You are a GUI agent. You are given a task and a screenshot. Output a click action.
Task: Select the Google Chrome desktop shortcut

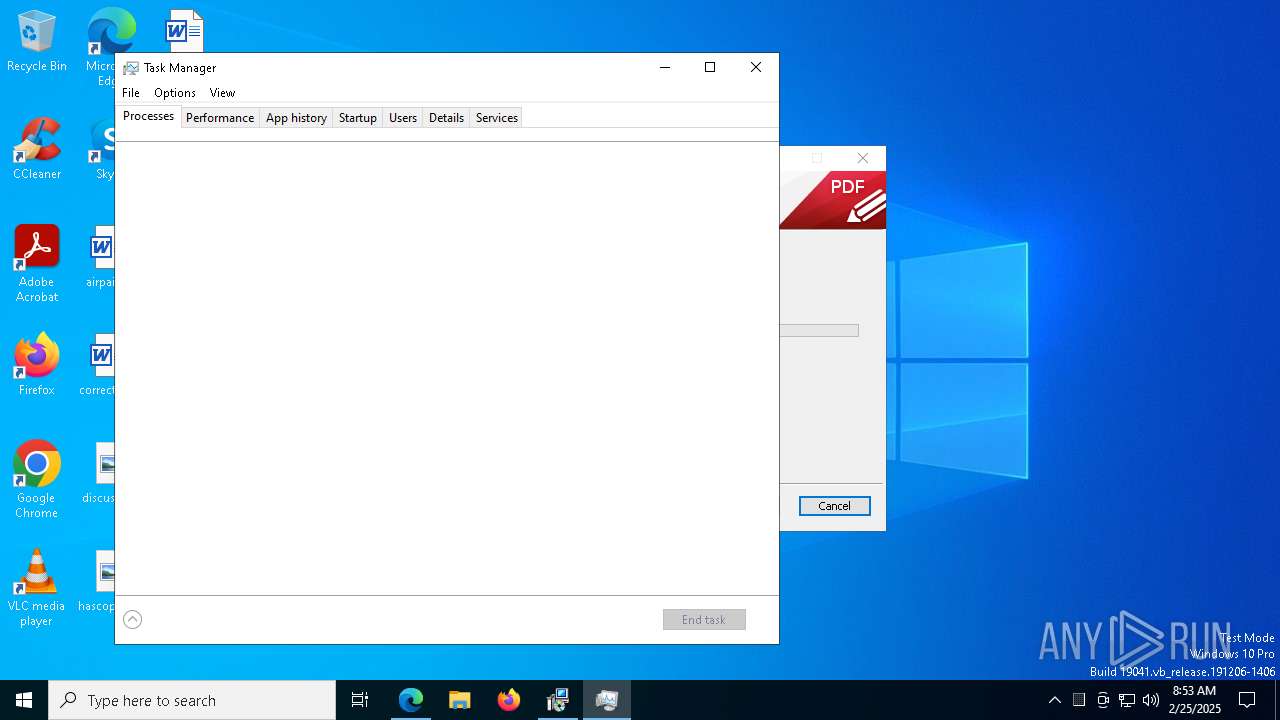[37, 480]
